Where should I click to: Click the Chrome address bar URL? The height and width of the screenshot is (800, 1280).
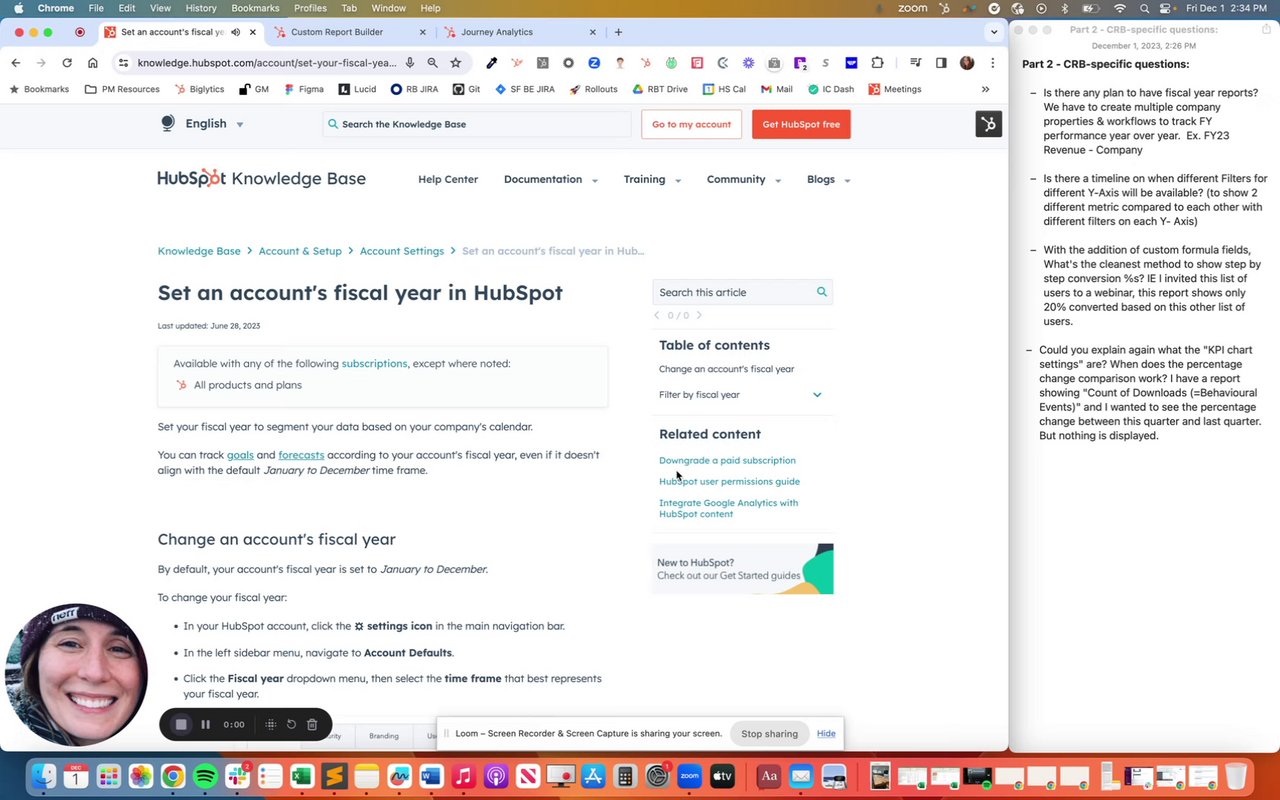(267, 62)
